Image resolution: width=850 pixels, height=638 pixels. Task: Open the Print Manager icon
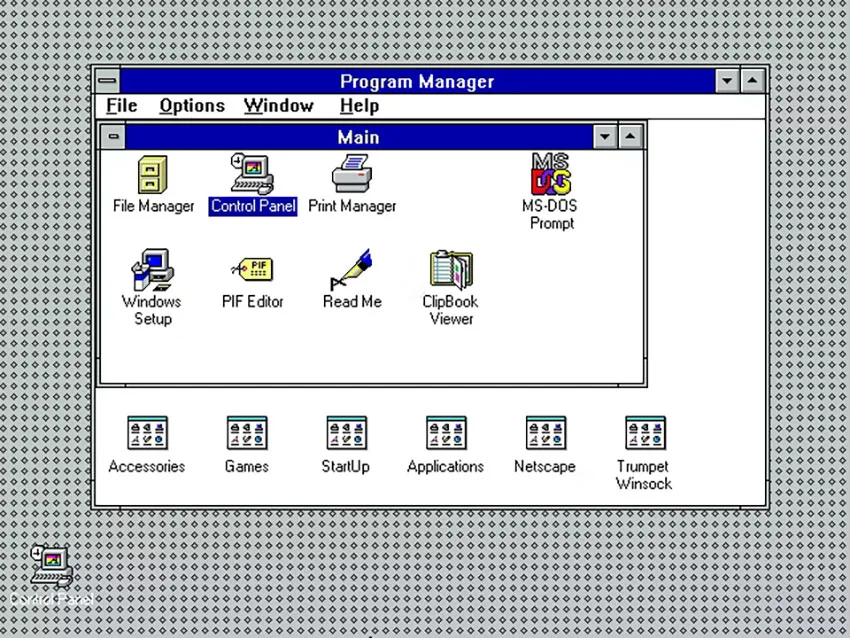tap(352, 173)
